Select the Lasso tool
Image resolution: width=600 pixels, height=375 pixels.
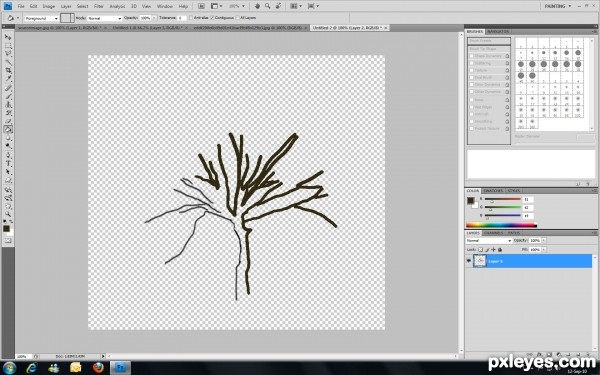point(8,54)
